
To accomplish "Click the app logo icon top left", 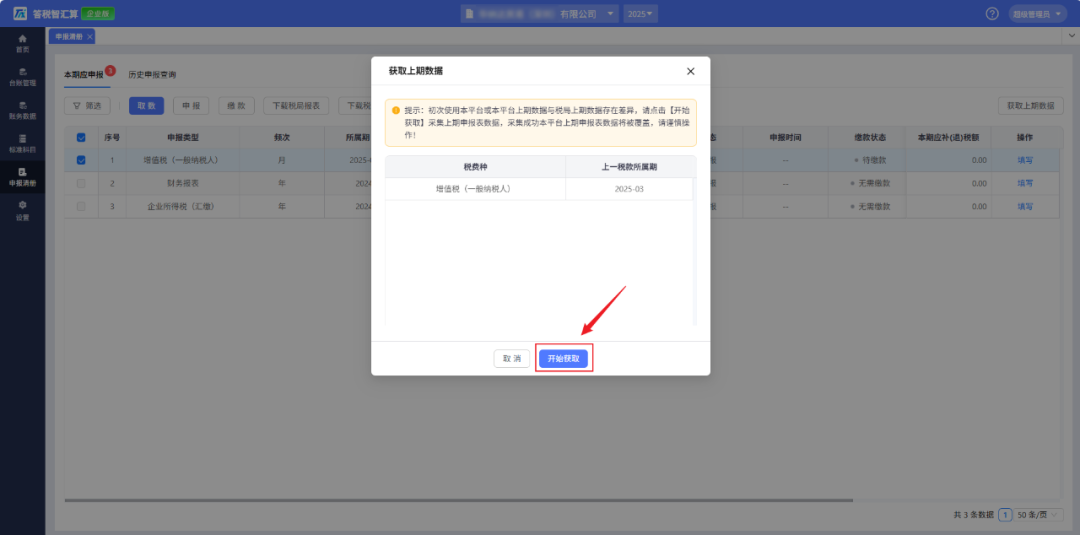I will pyautogui.click(x=20, y=13).
